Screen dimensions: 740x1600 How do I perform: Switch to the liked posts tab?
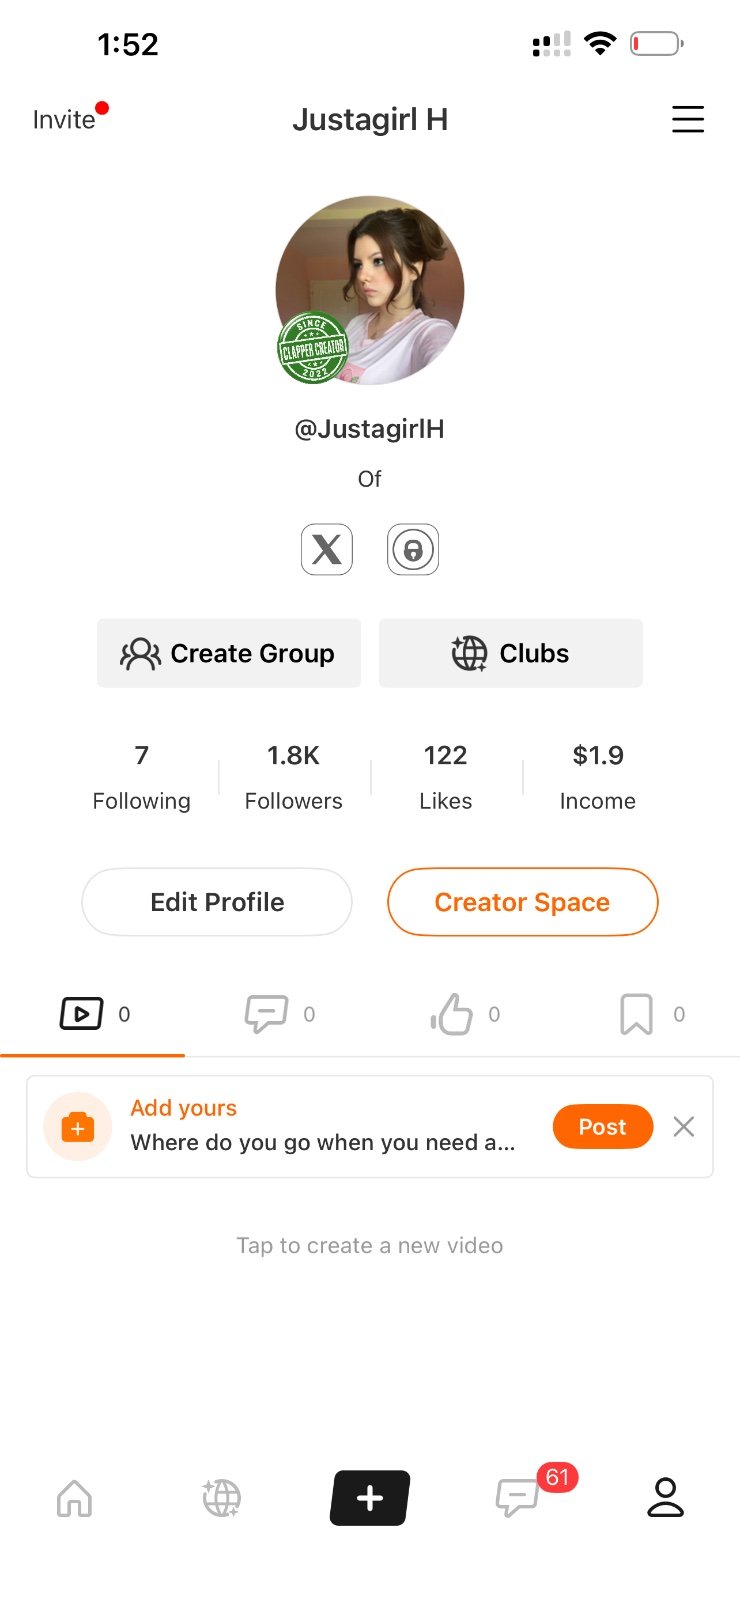[x=463, y=1014]
